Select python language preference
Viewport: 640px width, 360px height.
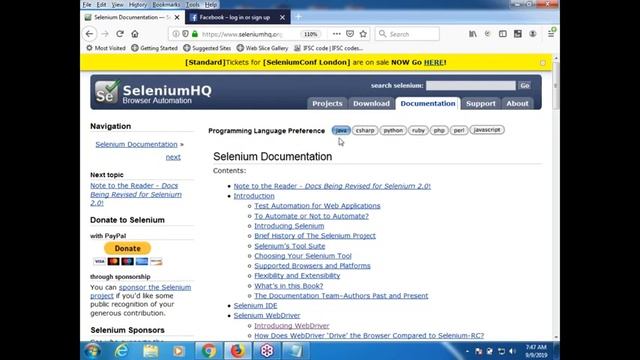click(393, 130)
